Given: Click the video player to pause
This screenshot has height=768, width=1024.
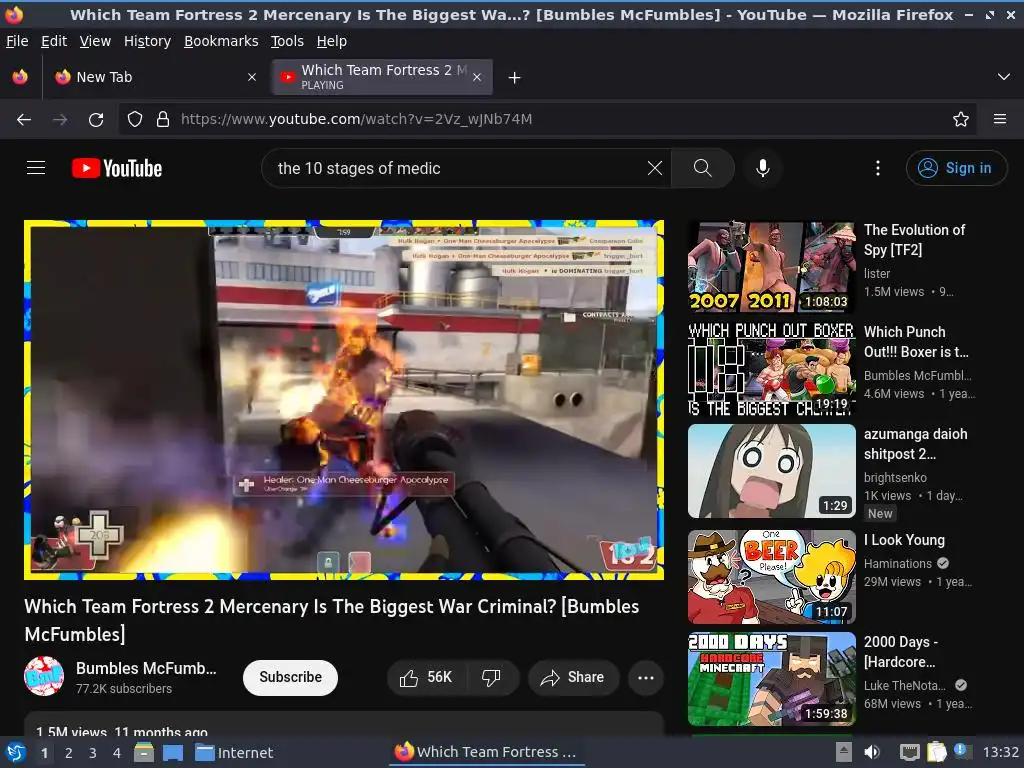Looking at the screenshot, I should 344,400.
